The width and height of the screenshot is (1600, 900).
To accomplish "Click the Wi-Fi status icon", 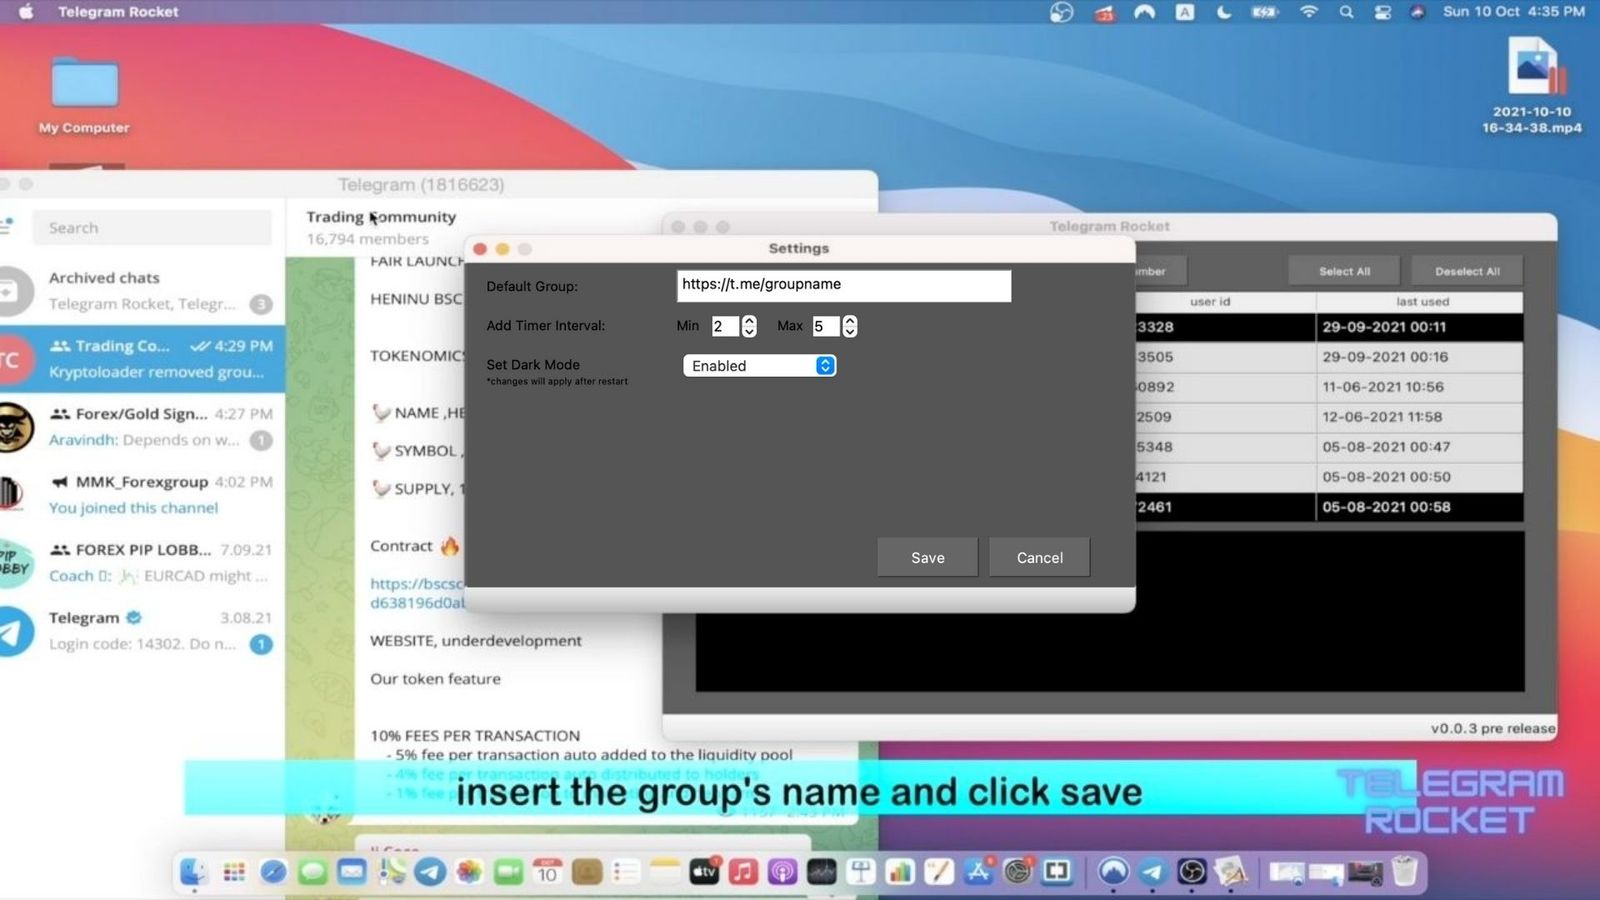I will tap(1308, 12).
